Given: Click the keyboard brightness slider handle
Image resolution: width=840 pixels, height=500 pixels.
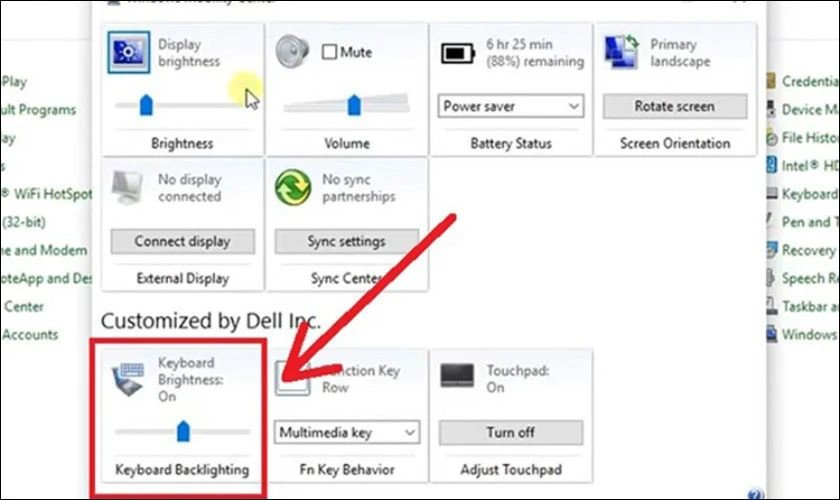Looking at the screenshot, I should click(183, 432).
